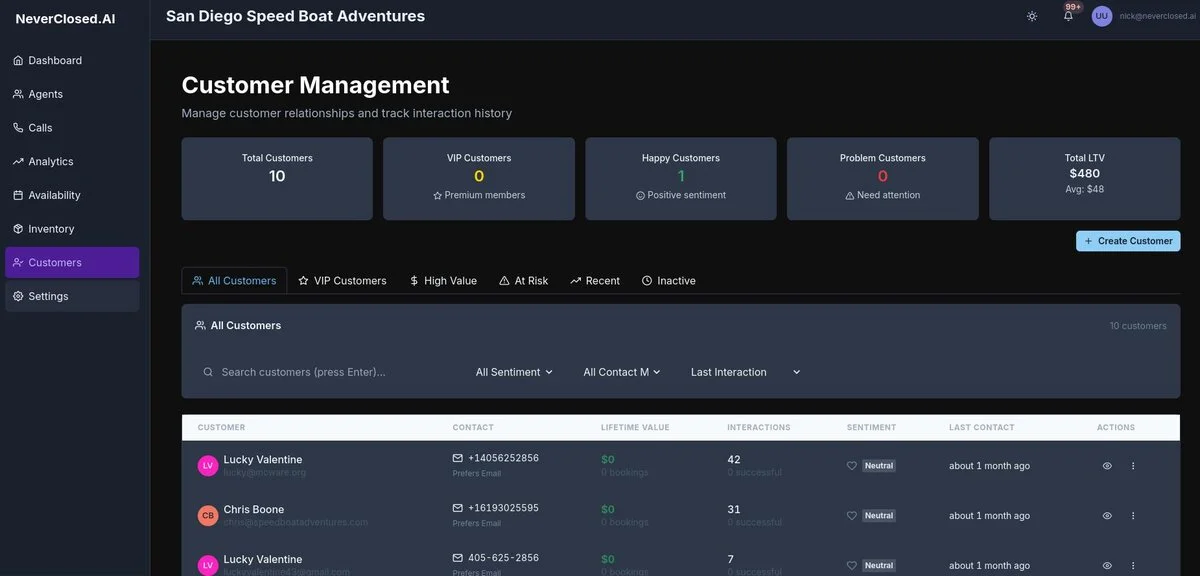Viewport: 1200px width, 576px height.
Task: Expand the All Sentiment filter dropdown
Action: point(514,372)
